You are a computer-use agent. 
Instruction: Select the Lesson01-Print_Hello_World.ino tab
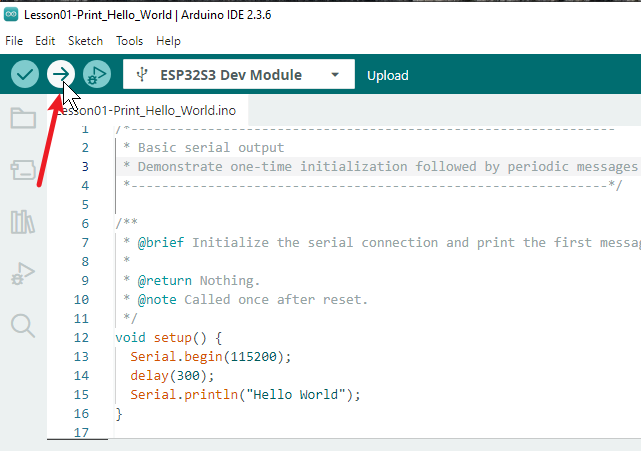(147, 110)
